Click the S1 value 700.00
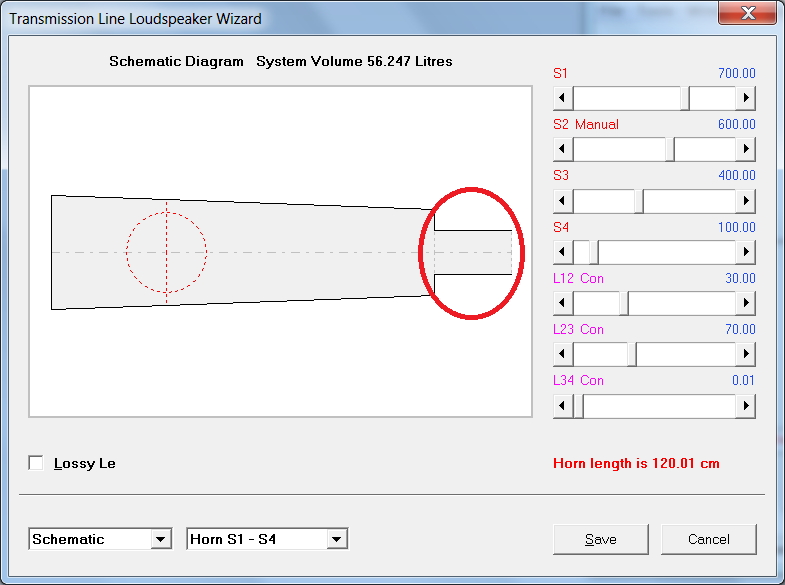This screenshot has height=585, width=785. [736, 73]
